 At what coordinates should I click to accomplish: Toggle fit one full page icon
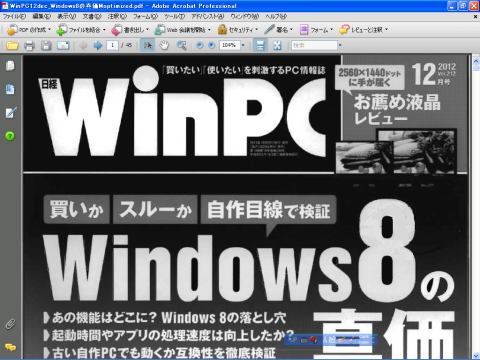tap(277, 45)
